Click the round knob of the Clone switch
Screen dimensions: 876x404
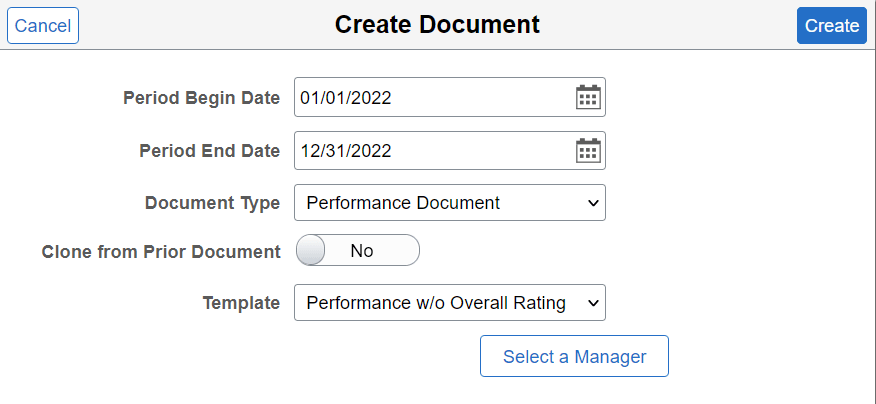coord(312,251)
